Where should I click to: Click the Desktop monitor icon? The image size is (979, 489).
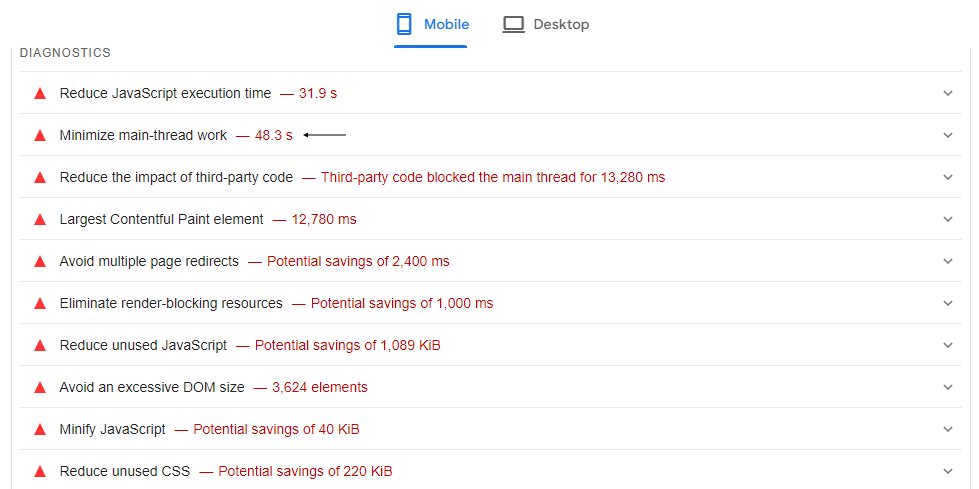click(x=513, y=24)
